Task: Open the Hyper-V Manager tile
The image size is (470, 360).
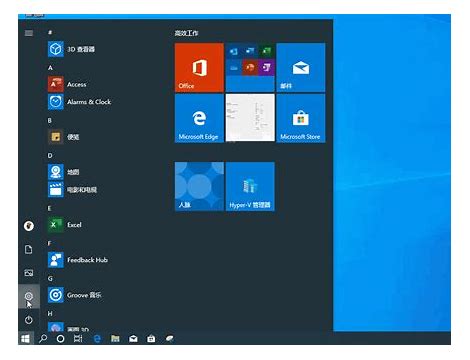Action: click(250, 186)
